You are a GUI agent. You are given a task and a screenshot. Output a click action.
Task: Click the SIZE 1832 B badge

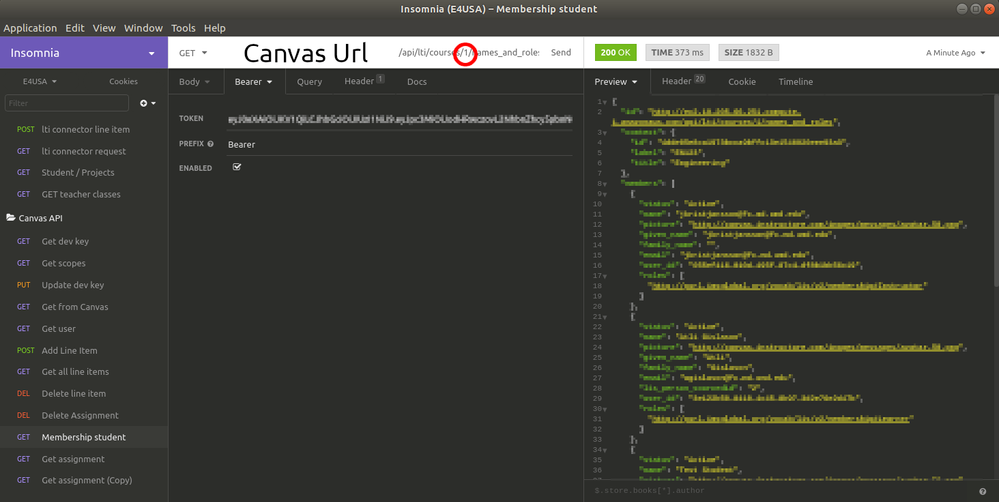coord(749,52)
